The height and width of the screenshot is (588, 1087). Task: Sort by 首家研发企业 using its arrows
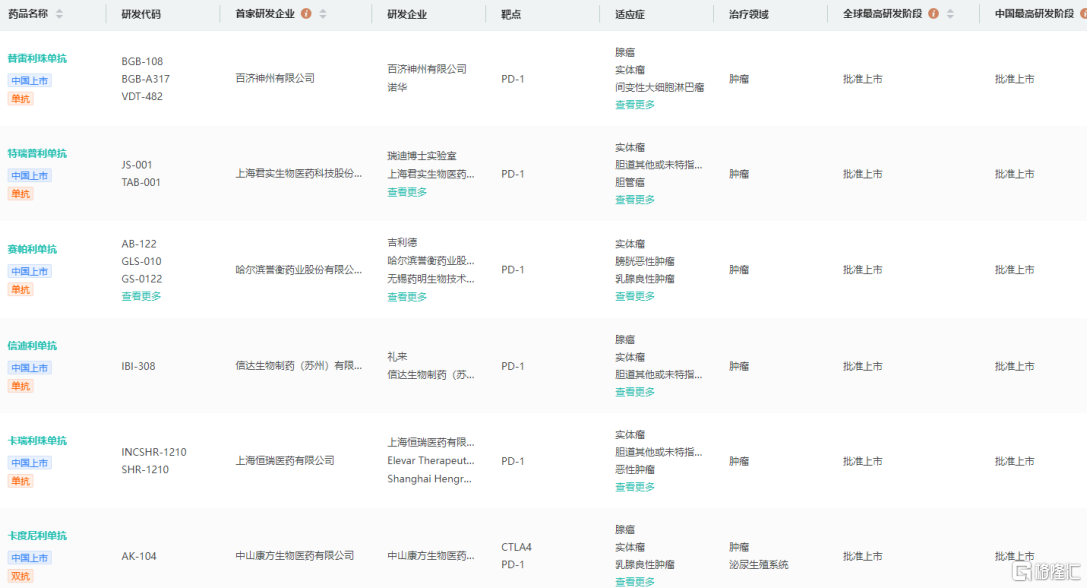pyautogui.click(x=323, y=14)
